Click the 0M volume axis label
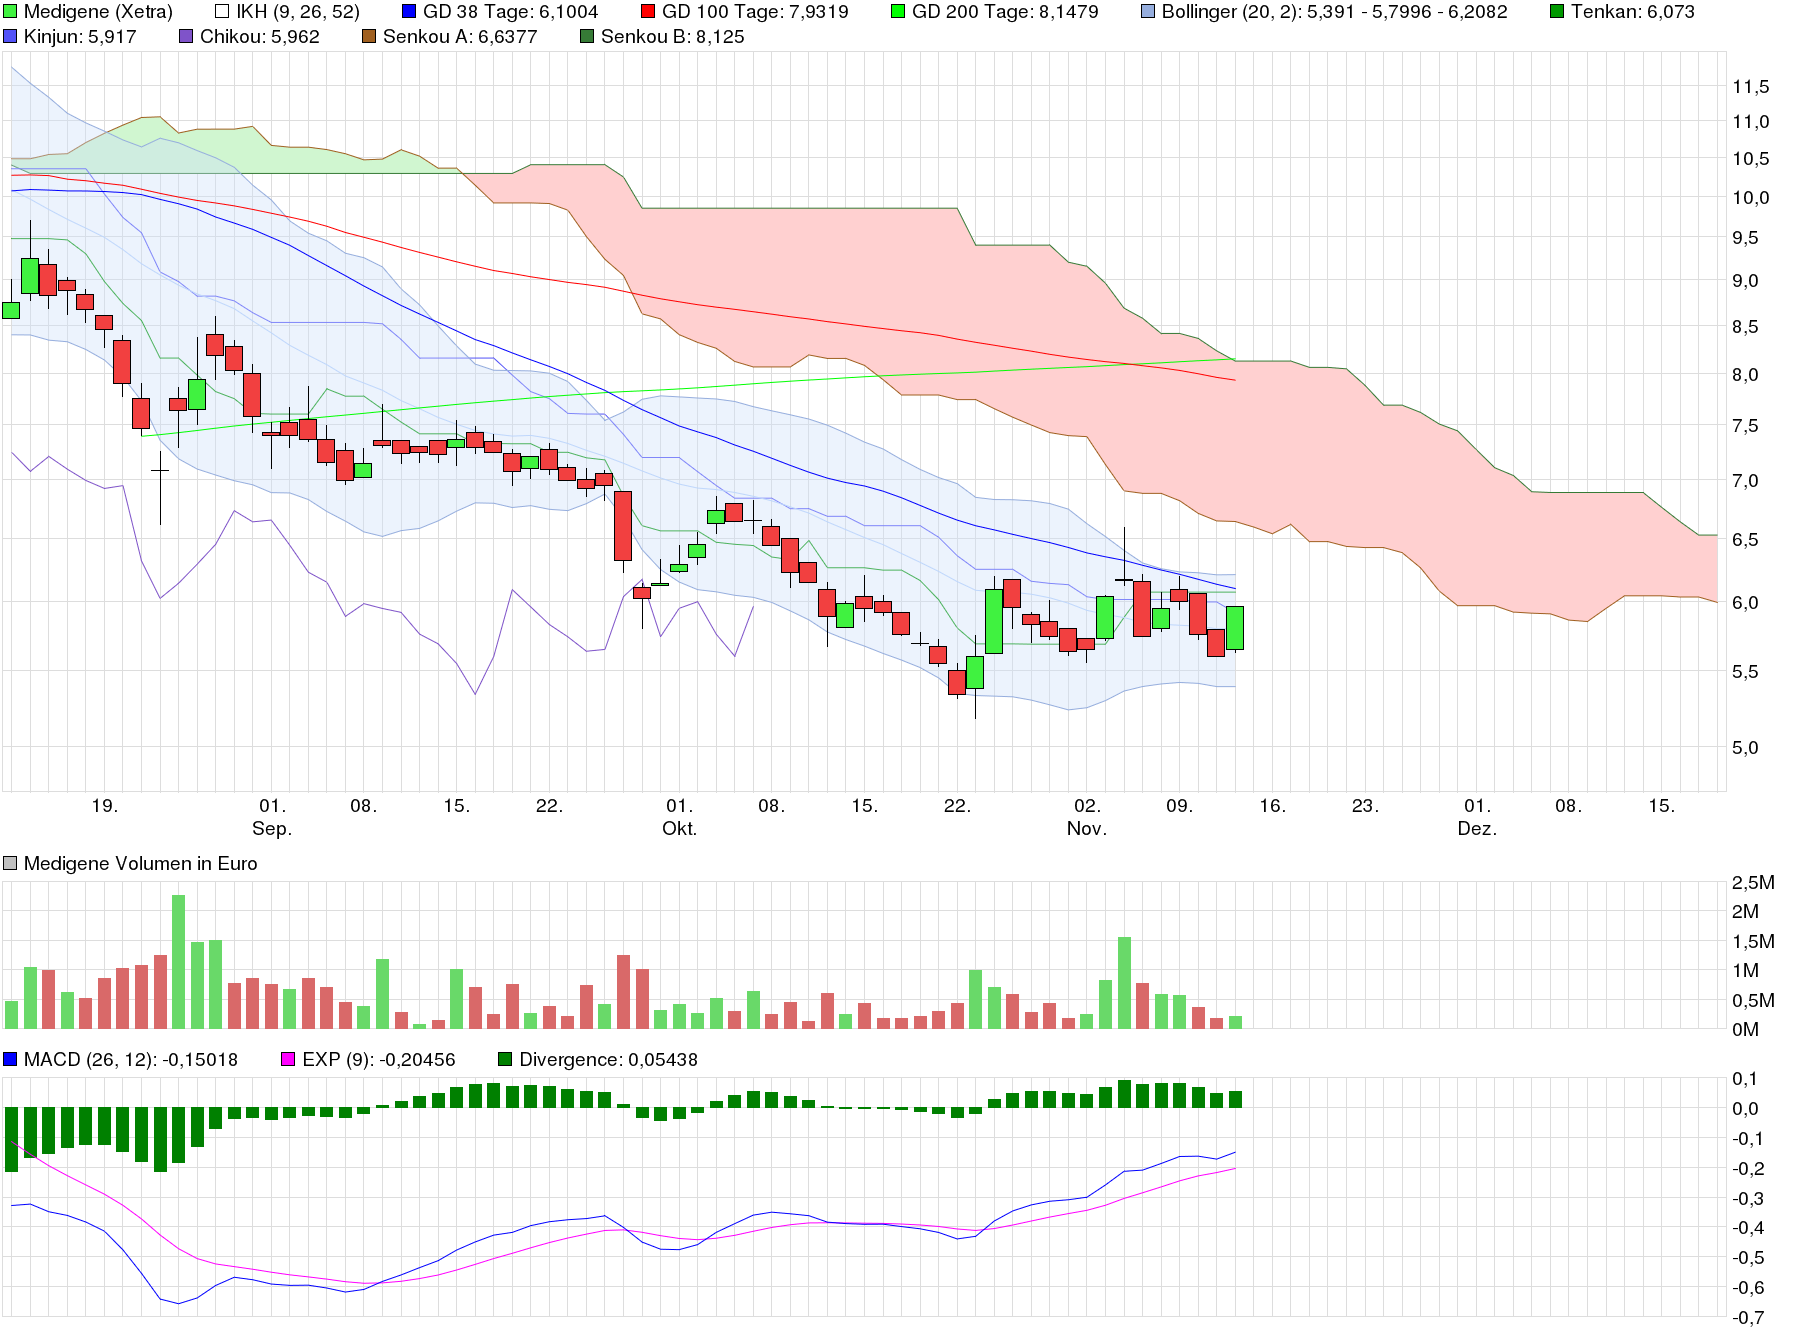1800x1337 pixels. click(x=1745, y=1030)
